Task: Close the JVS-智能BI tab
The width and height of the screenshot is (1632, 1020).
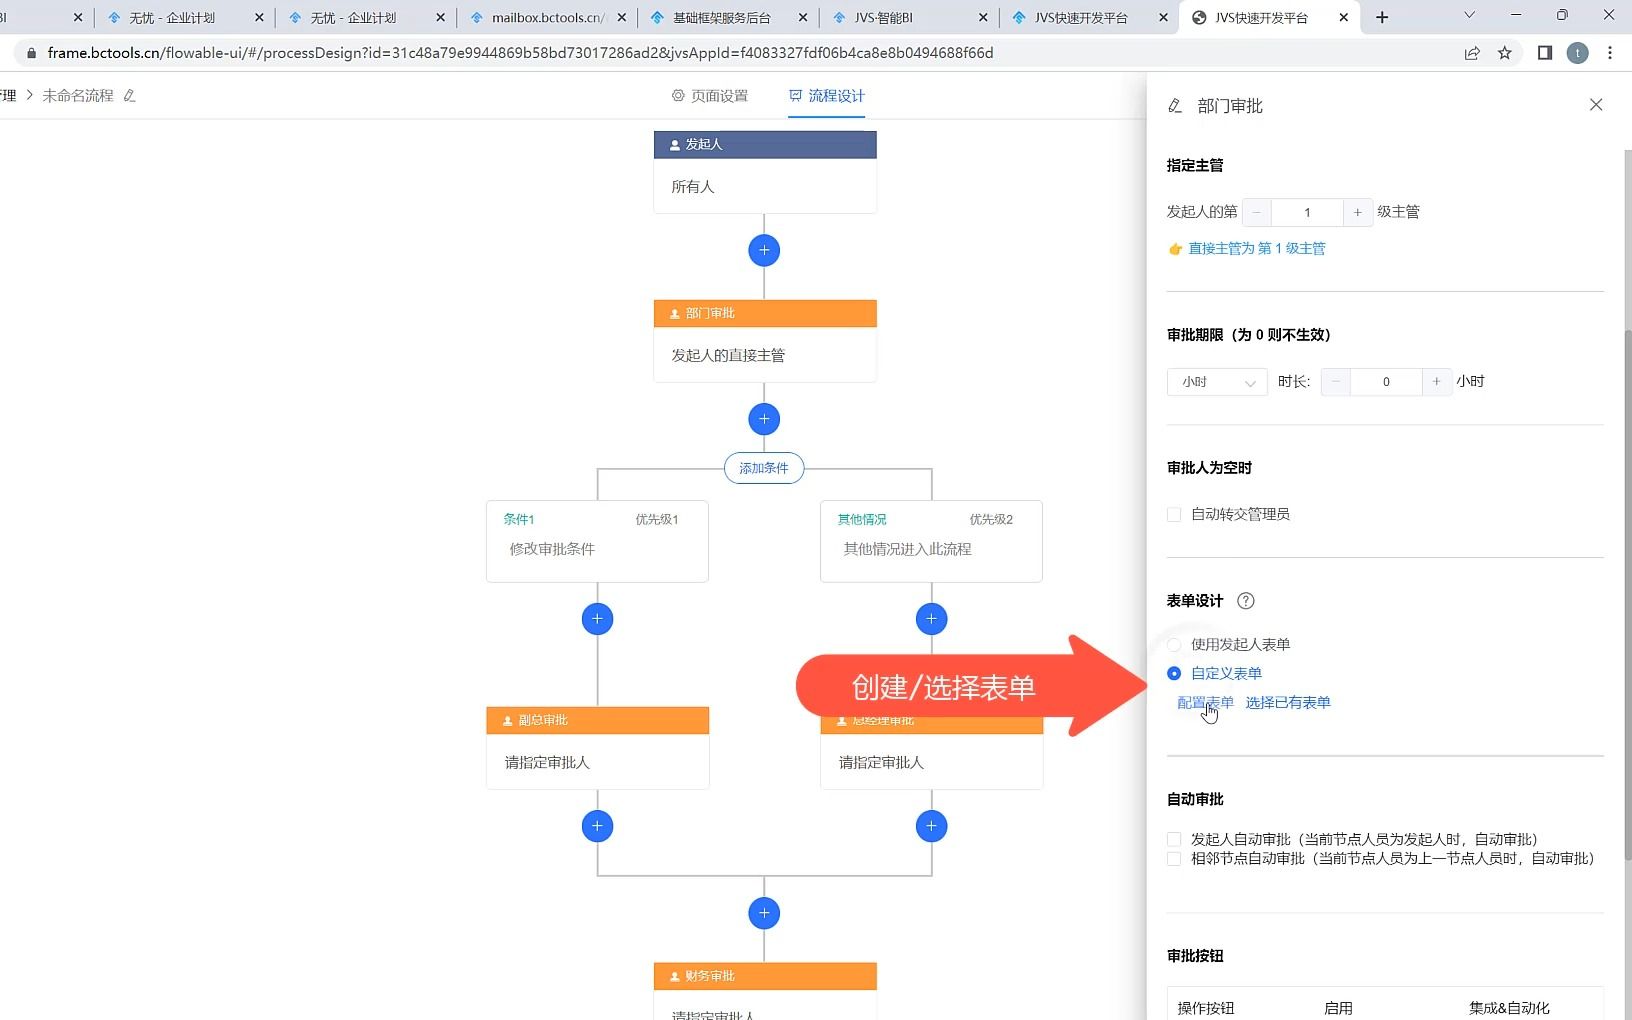Action: (983, 18)
